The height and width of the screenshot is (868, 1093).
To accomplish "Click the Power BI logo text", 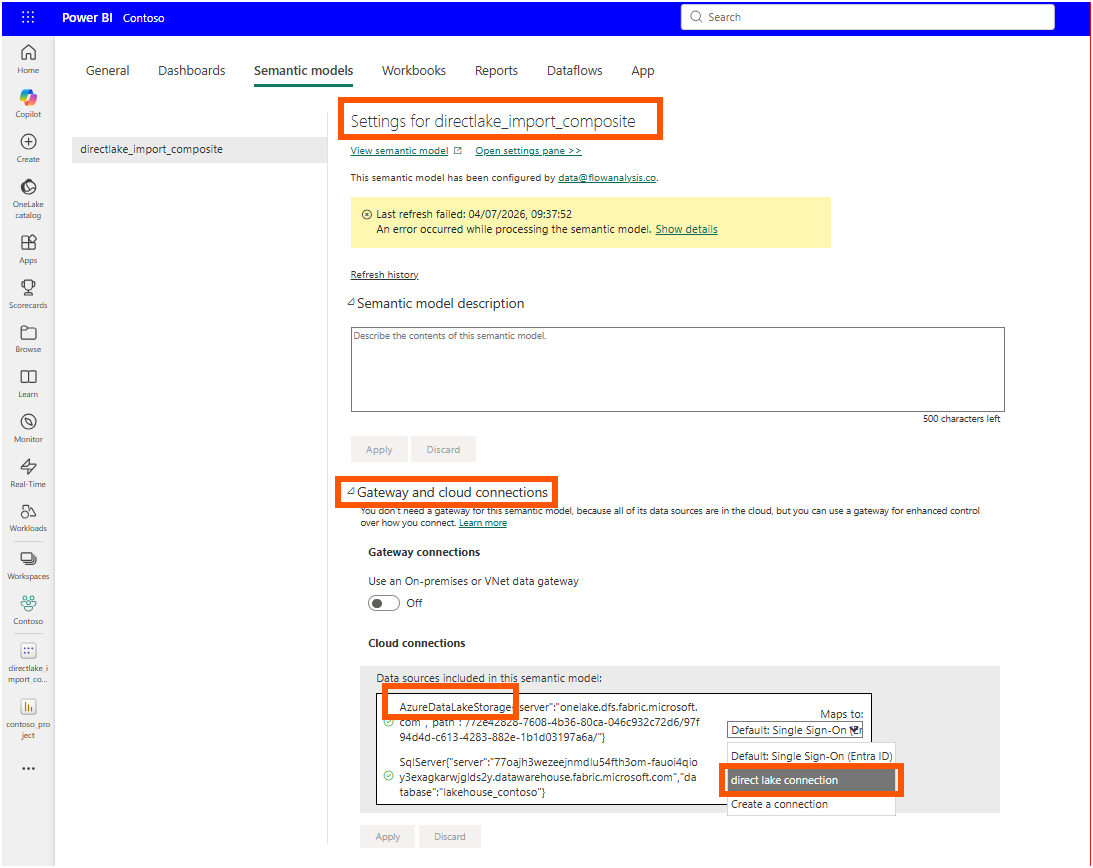I will tap(87, 17).
